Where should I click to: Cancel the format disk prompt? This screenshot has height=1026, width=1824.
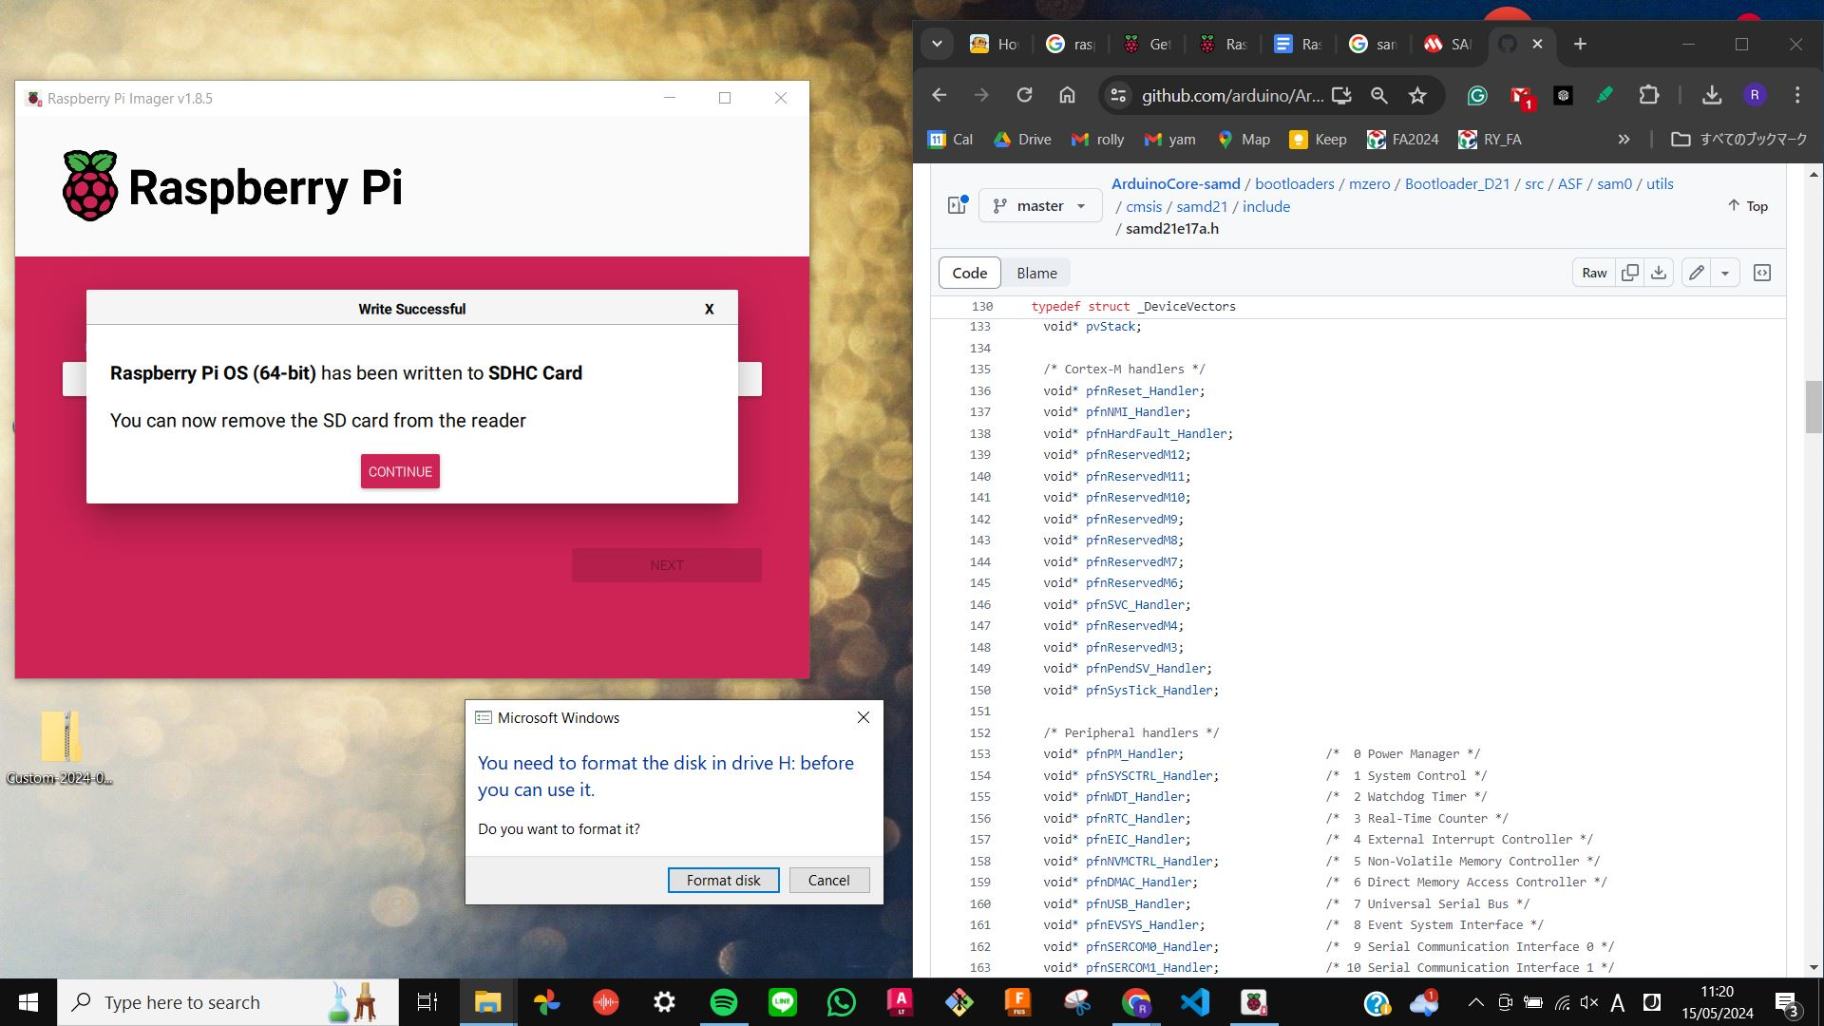click(829, 880)
